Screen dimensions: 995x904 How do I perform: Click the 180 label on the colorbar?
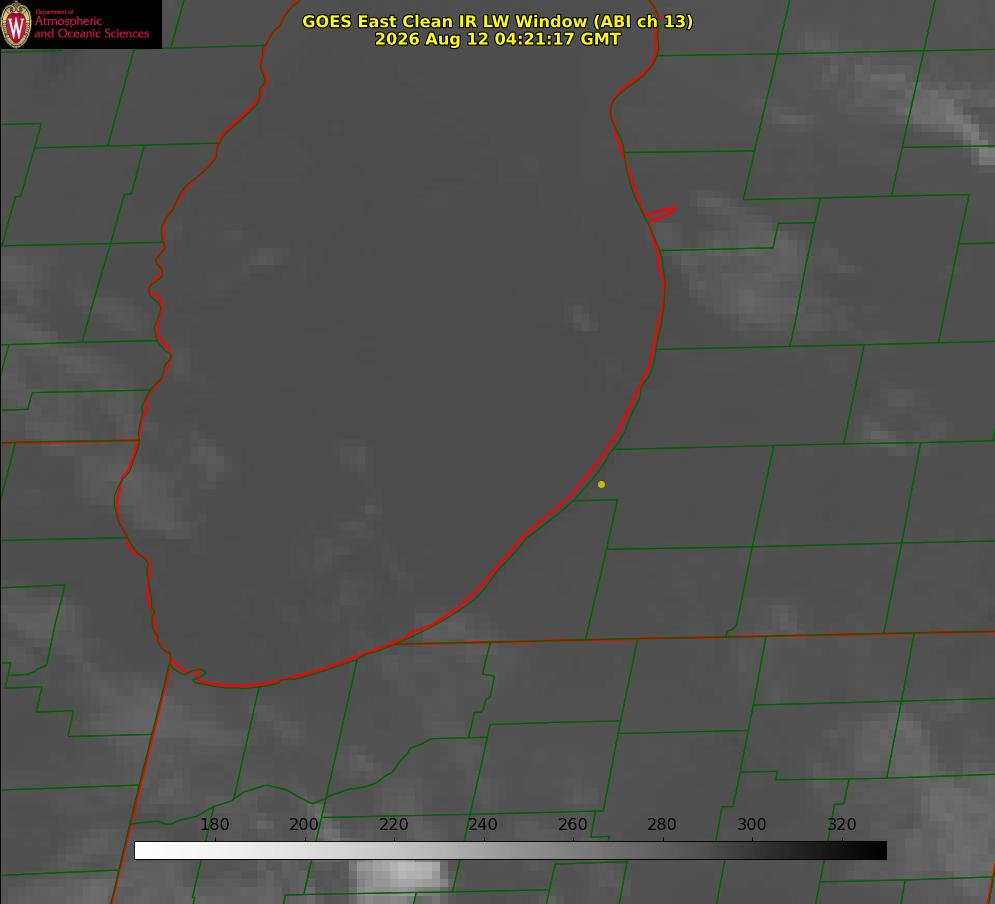(x=214, y=824)
